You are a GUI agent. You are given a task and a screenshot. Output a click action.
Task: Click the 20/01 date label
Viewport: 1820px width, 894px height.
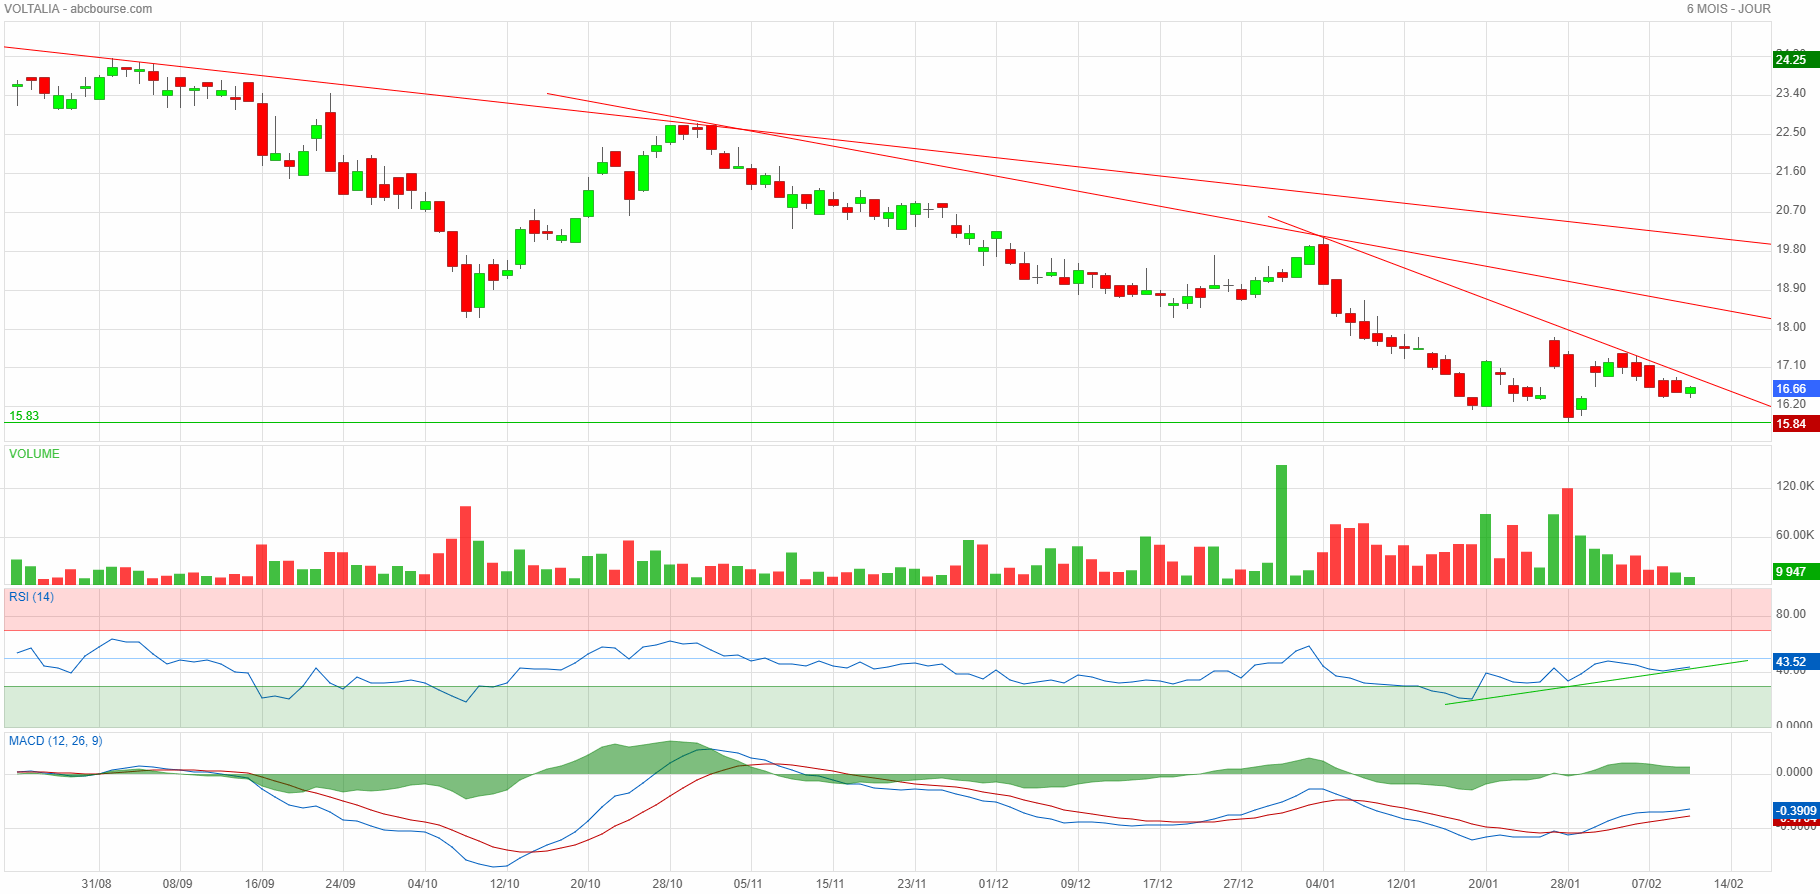pyautogui.click(x=1483, y=884)
